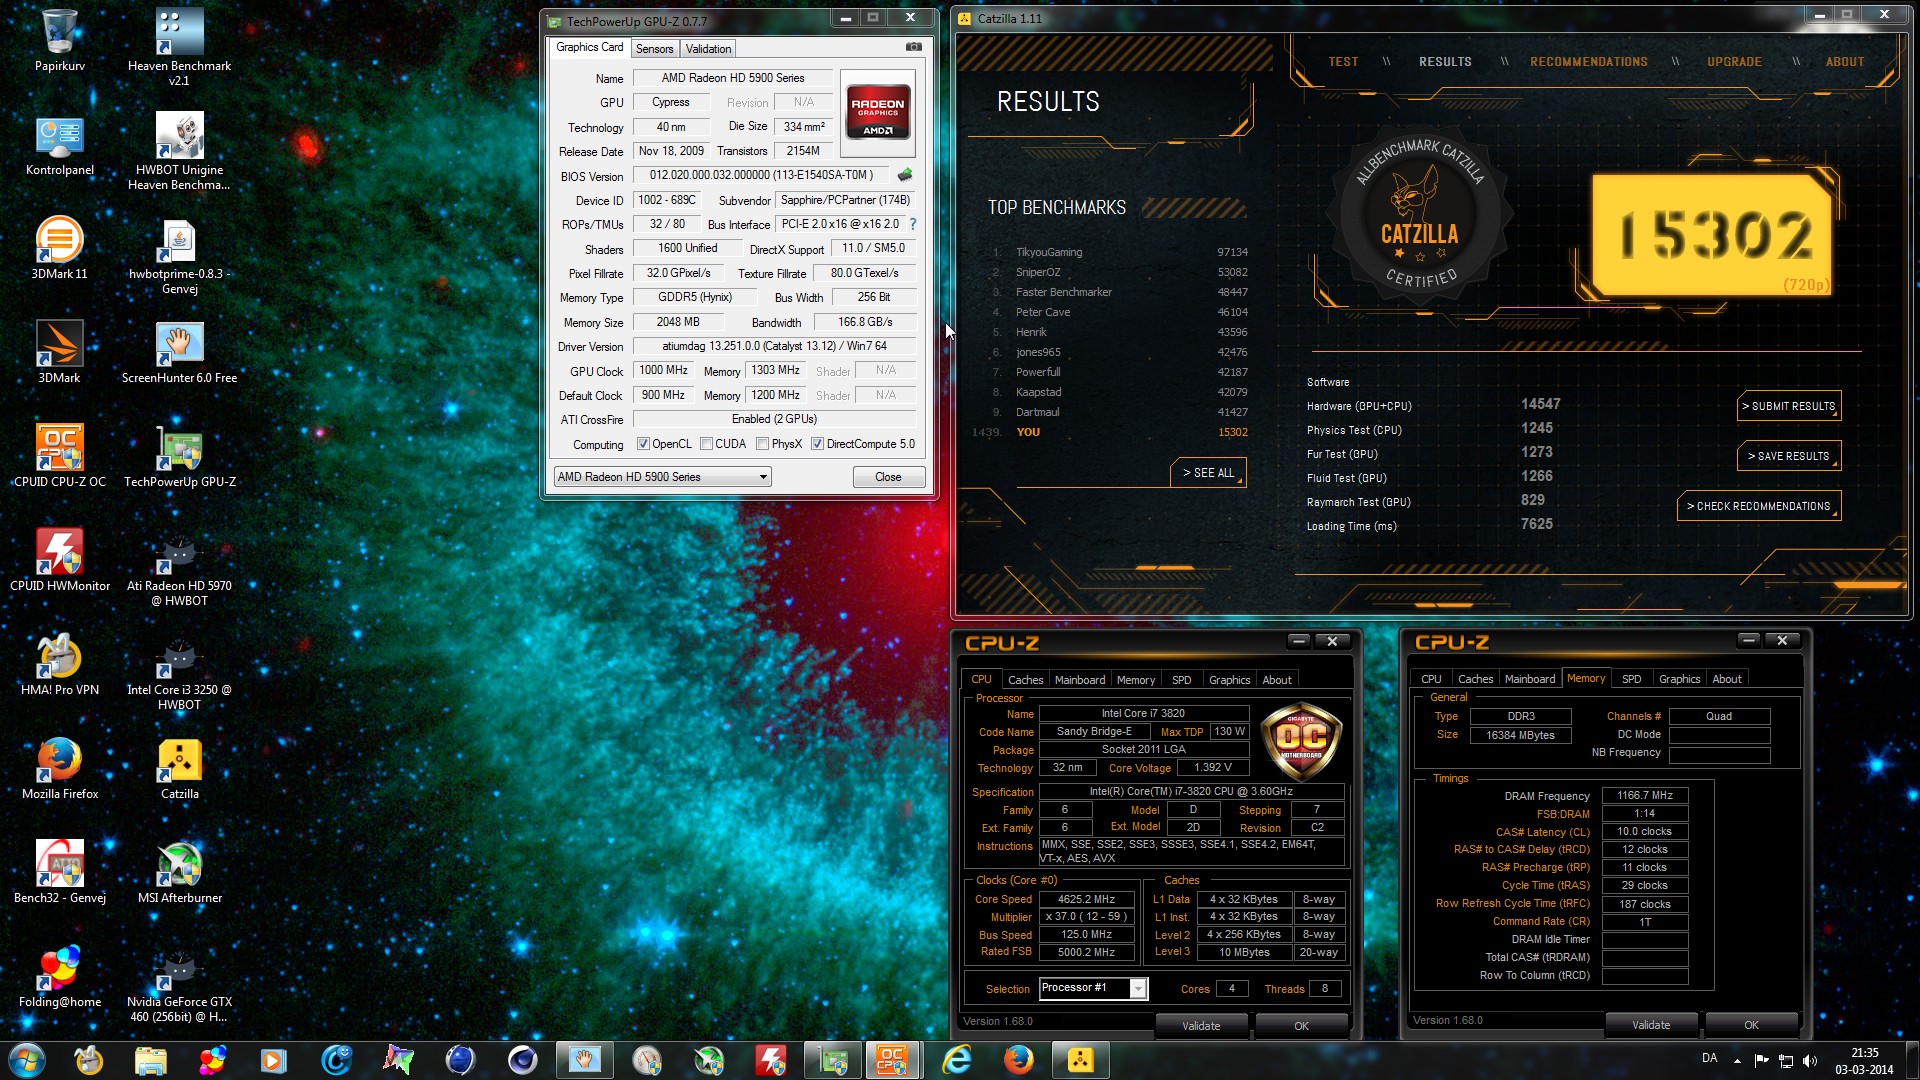This screenshot has height=1080, width=1920.
Task: Launch CPUID CPU-Z OC desktop shortcut
Action: point(60,457)
